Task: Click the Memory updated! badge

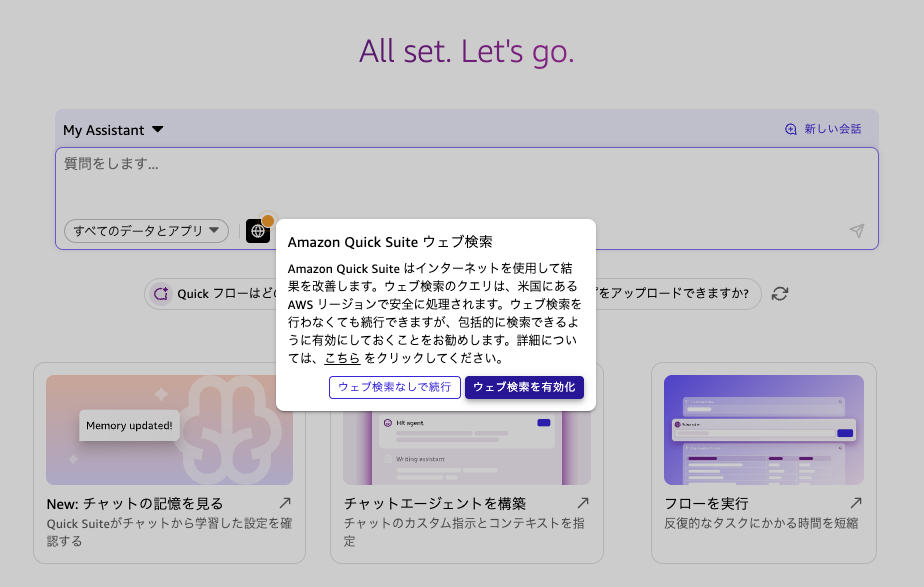Action: tap(128, 425)
